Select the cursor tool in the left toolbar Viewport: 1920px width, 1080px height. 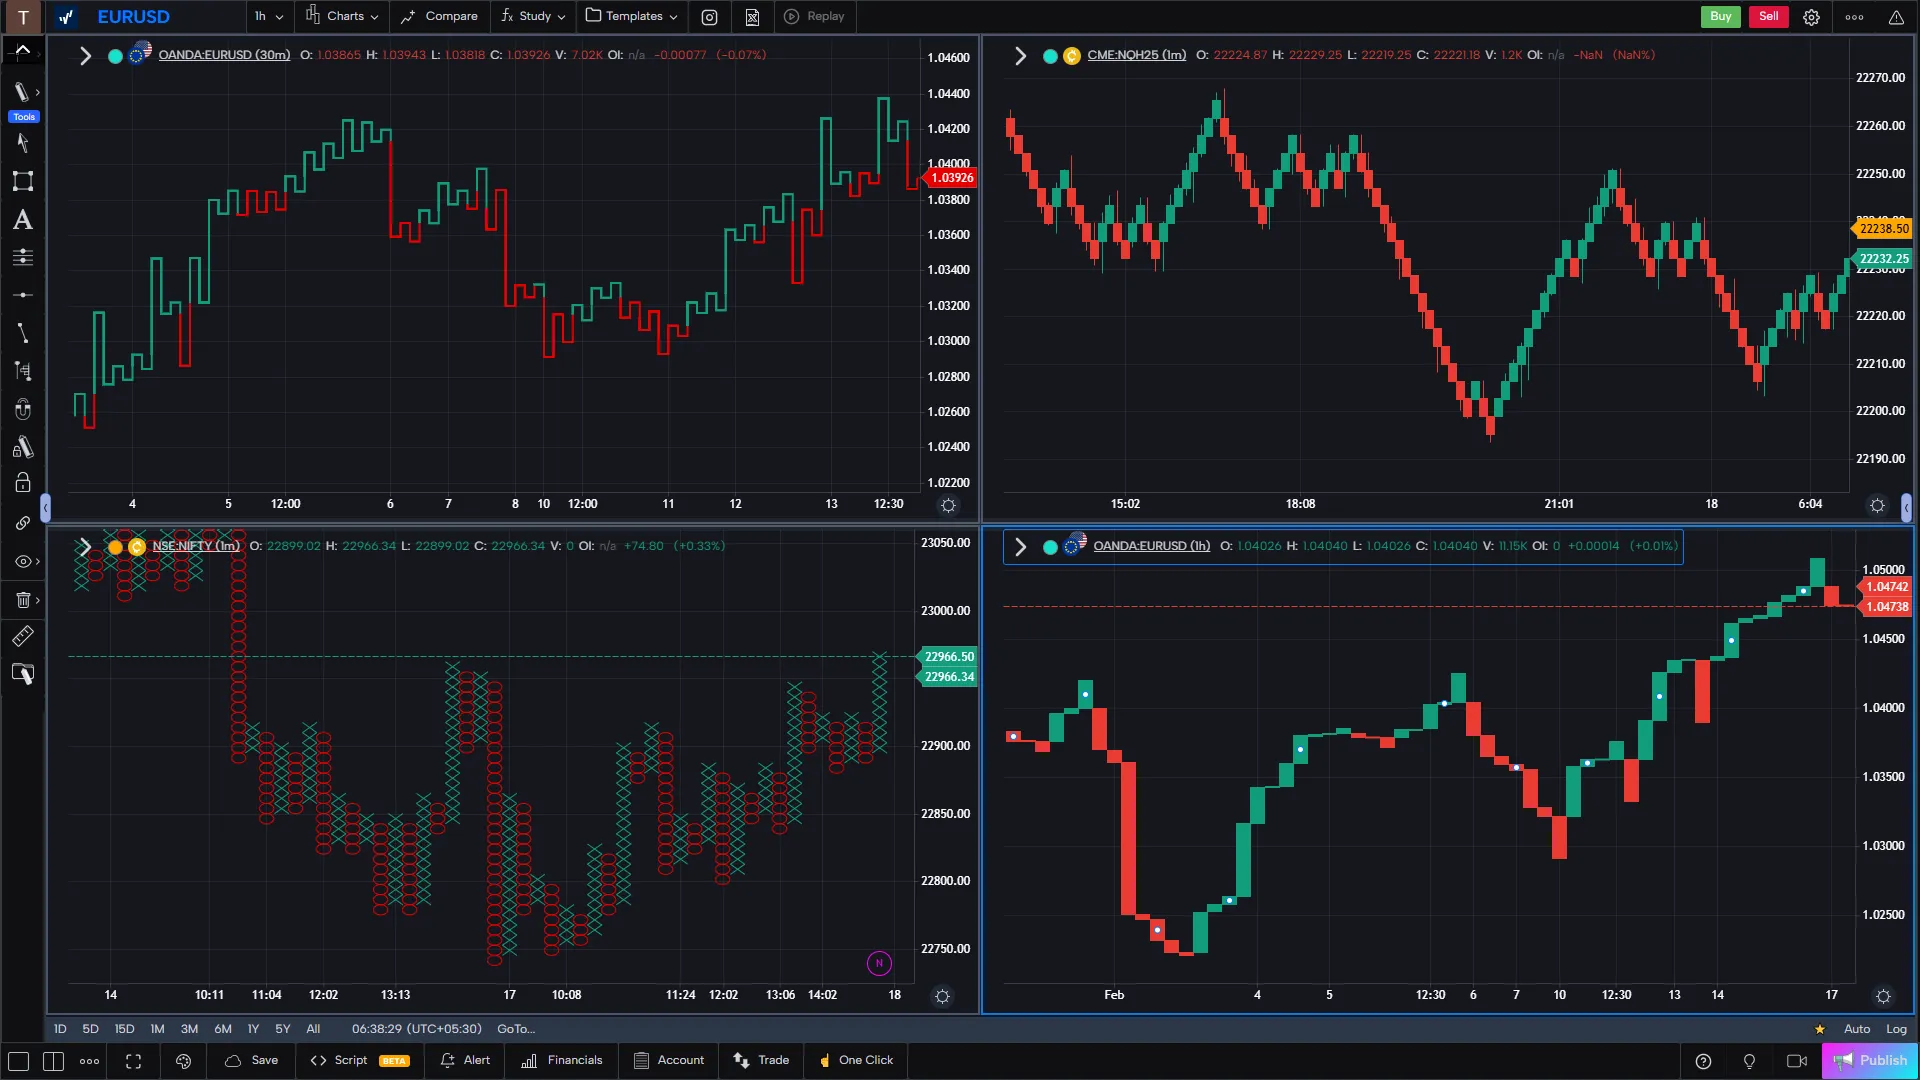22,144
